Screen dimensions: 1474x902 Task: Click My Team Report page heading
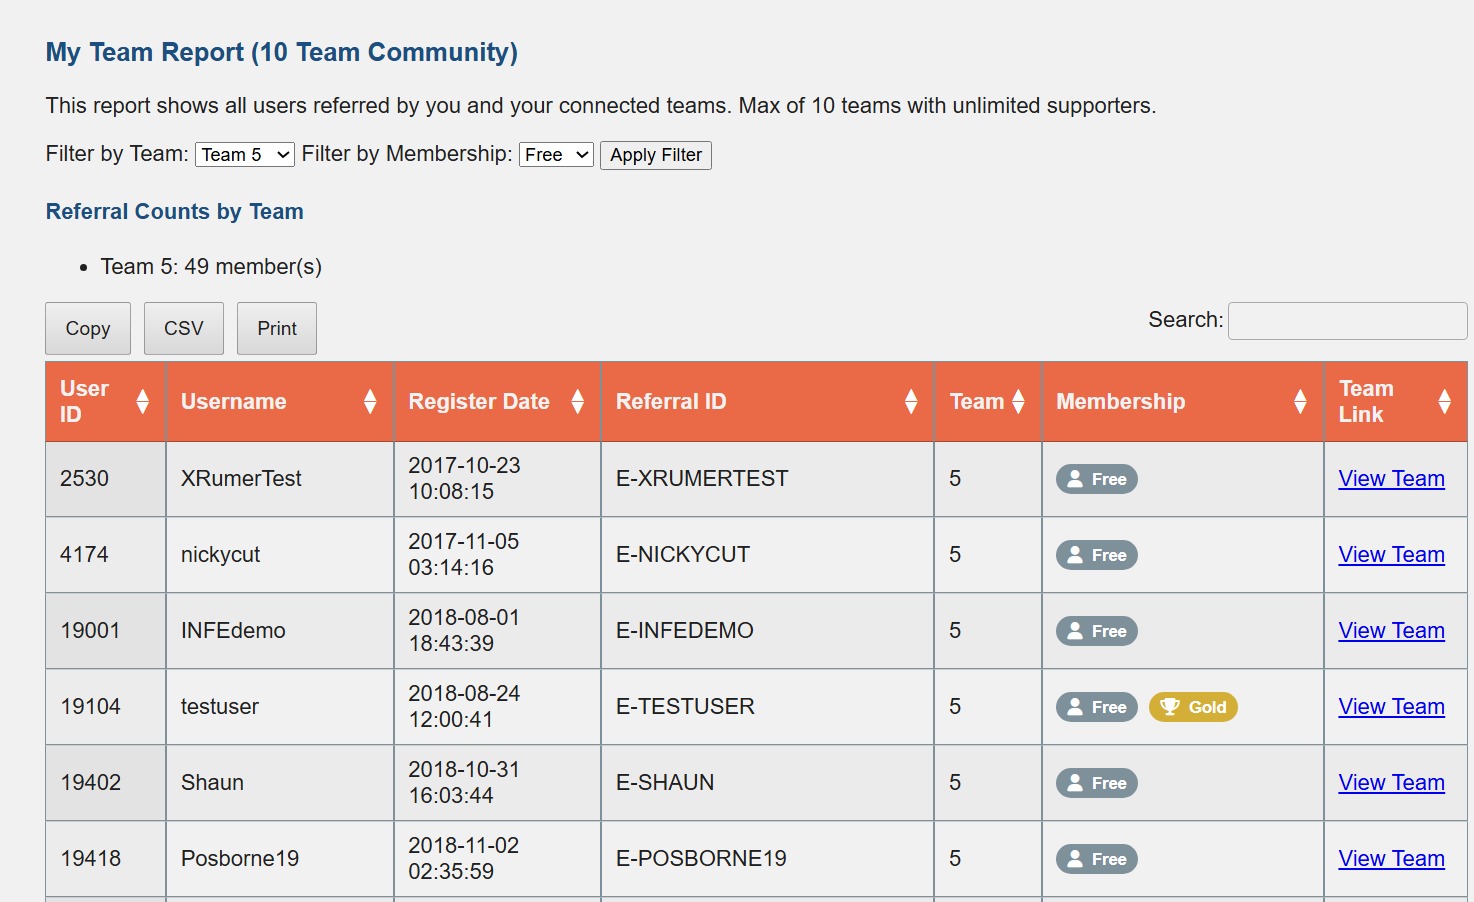pos(282,52)
